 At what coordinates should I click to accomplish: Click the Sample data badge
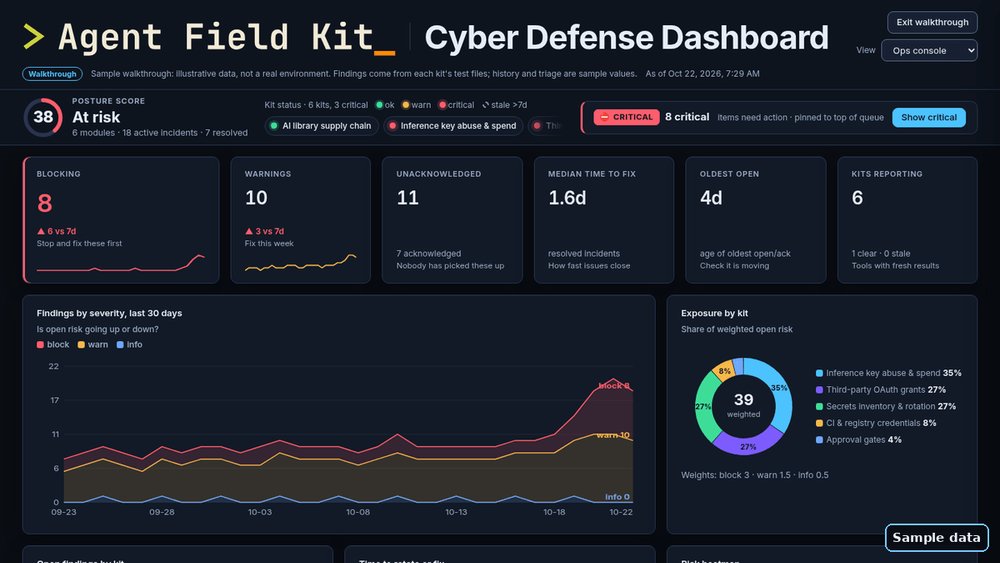(937, 537)
